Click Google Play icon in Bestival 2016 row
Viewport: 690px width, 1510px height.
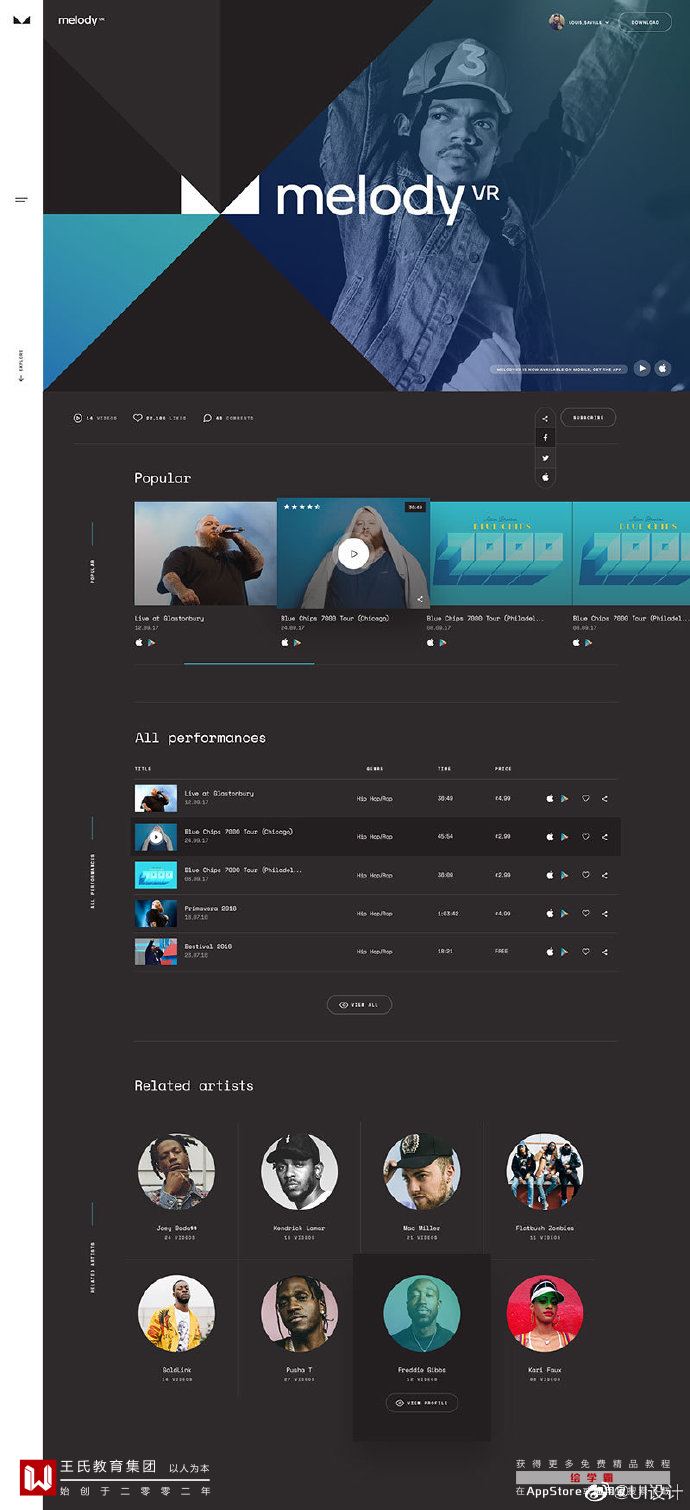(x=564, y=952)
